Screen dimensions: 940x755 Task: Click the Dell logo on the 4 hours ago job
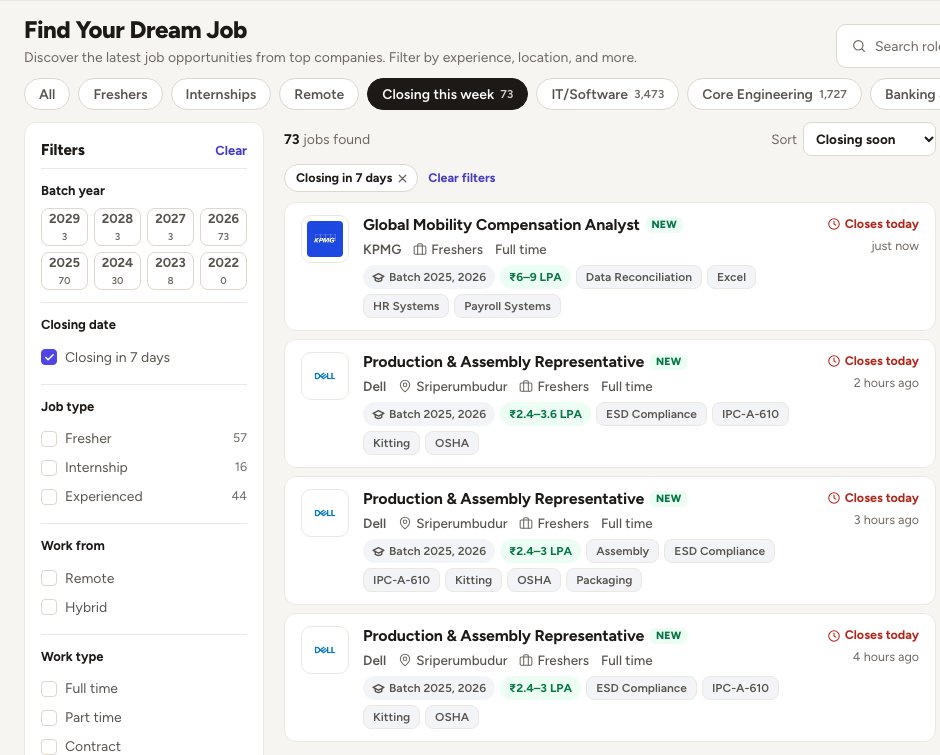325,650
